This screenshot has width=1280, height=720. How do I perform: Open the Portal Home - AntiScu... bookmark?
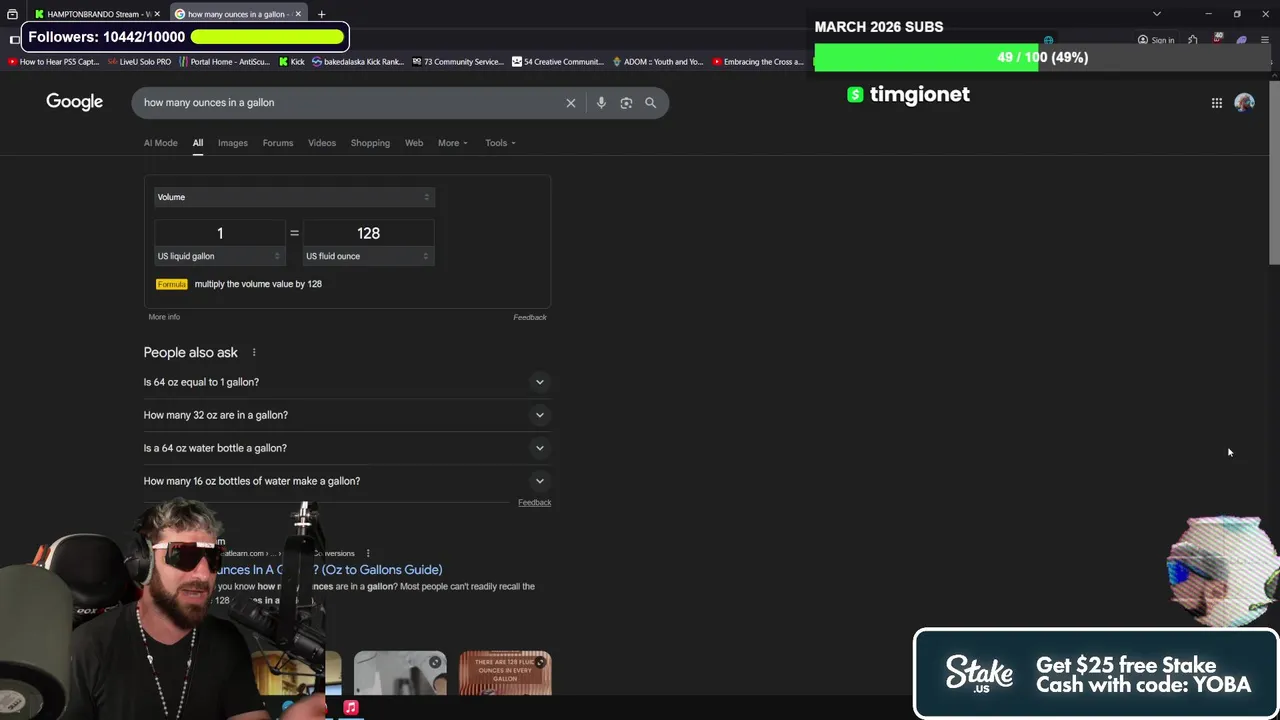pos(224,62)
